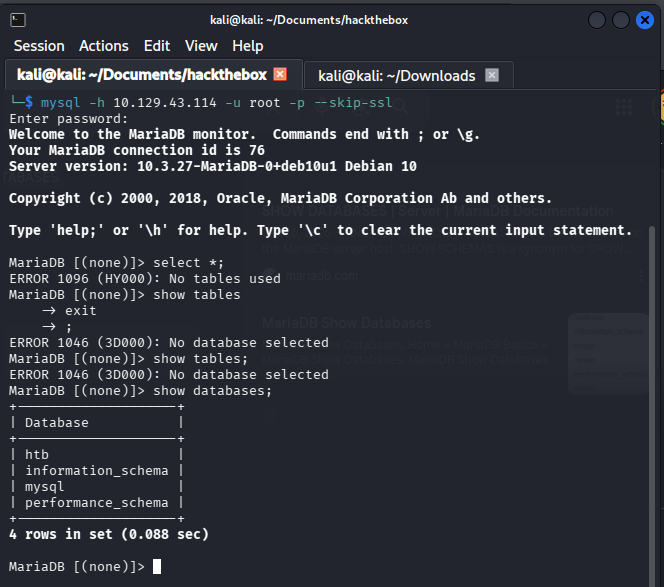Close the terminal window with the blue X
The image size is (664, 587).
point(645,20)
